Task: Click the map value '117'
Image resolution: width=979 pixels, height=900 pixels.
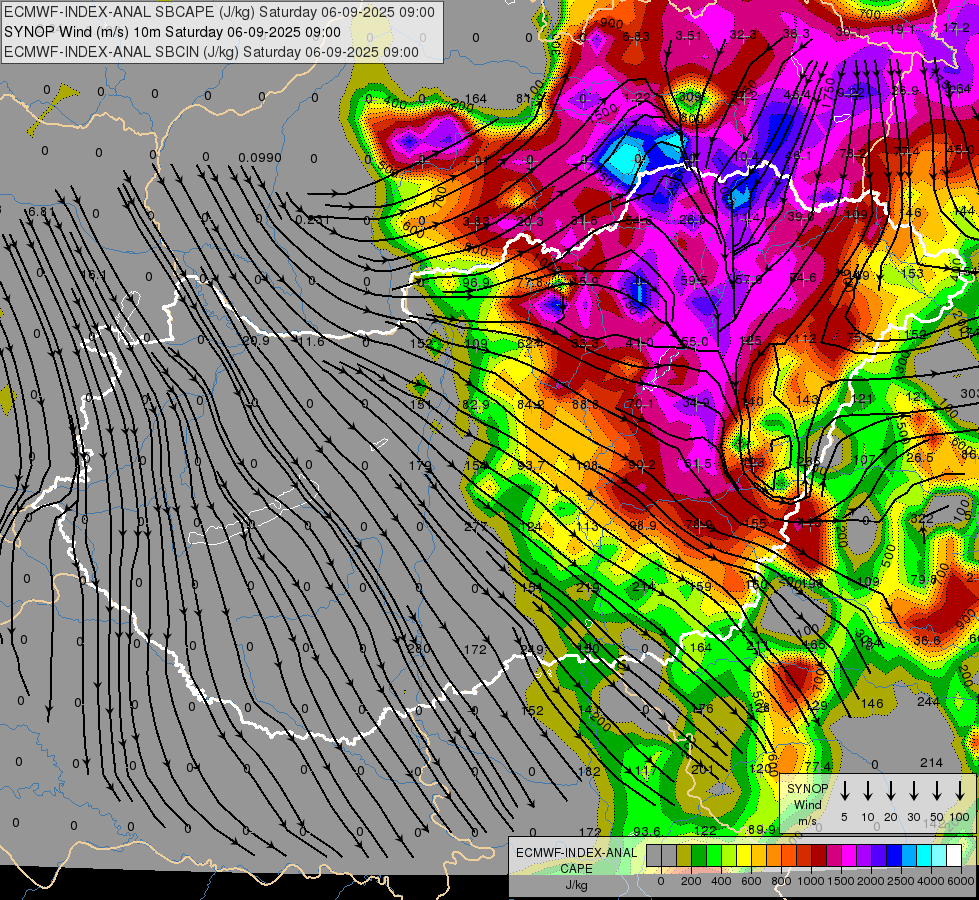Action: tap(646, 771)
